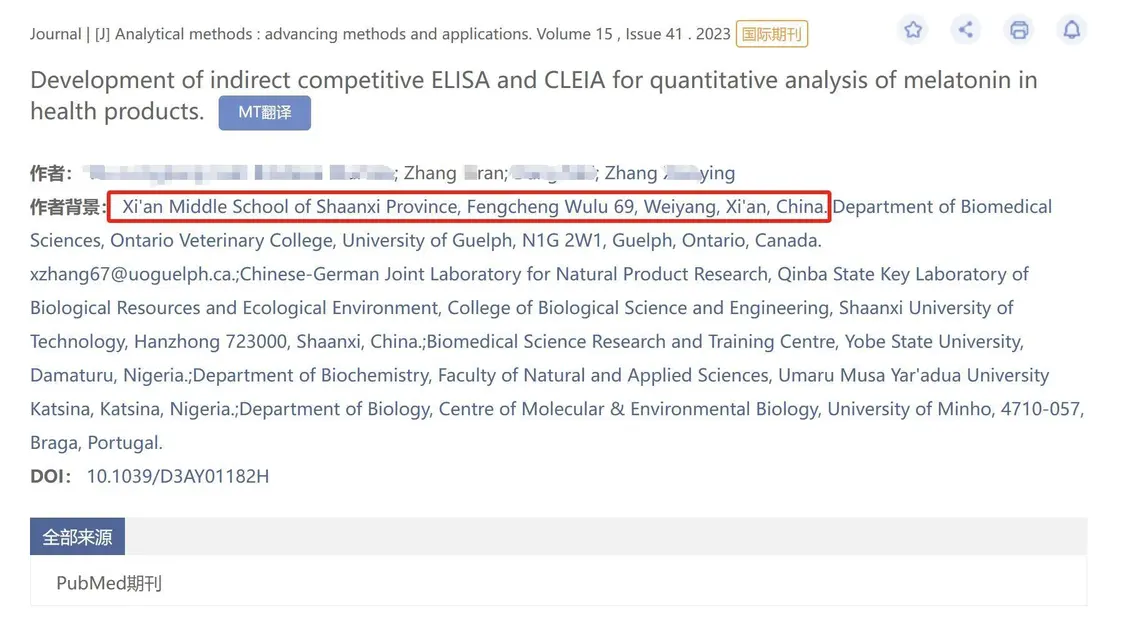Image resolution: width=1125 pixels, height=620 pixels.
Task: Print the article via printer icon
Action: tap(1019, 30)
